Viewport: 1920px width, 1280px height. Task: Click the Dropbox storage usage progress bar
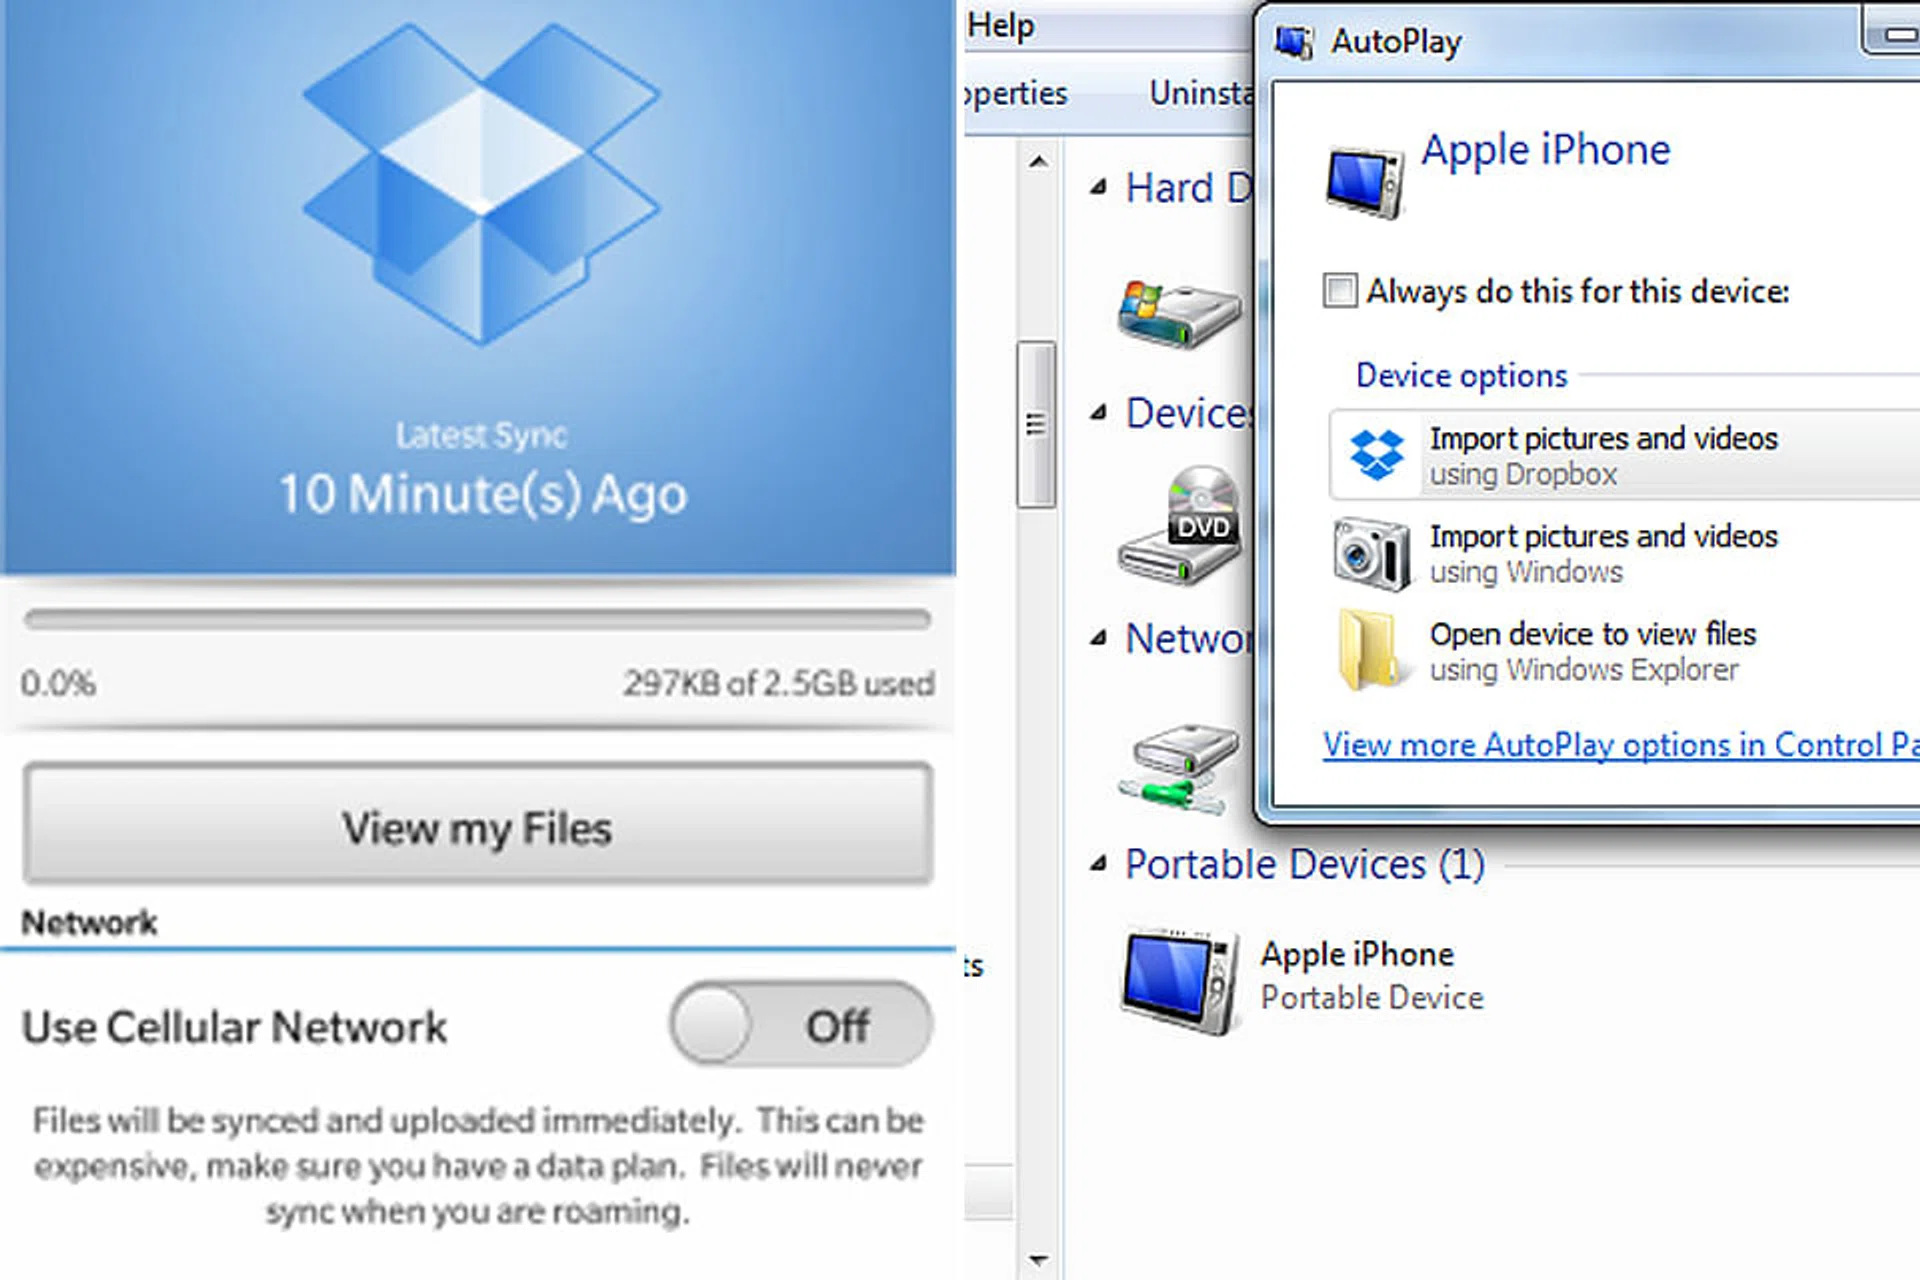click(x=478, y=620)
